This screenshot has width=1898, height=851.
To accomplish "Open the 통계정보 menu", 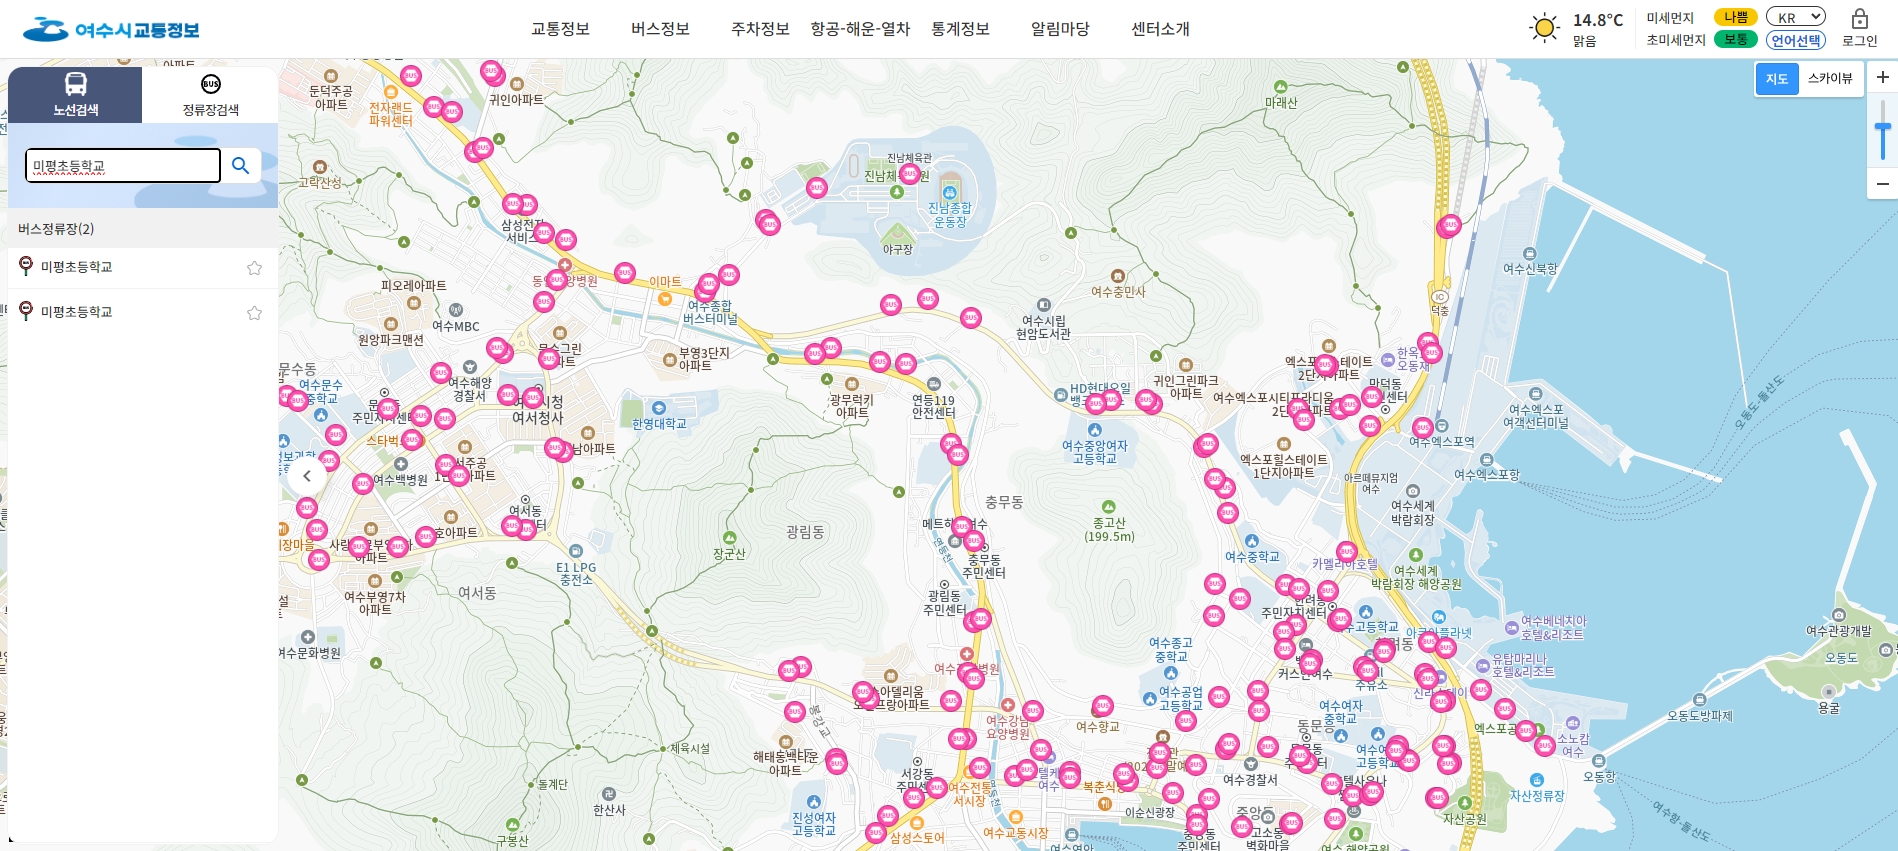I will click(x=960, y=29).
